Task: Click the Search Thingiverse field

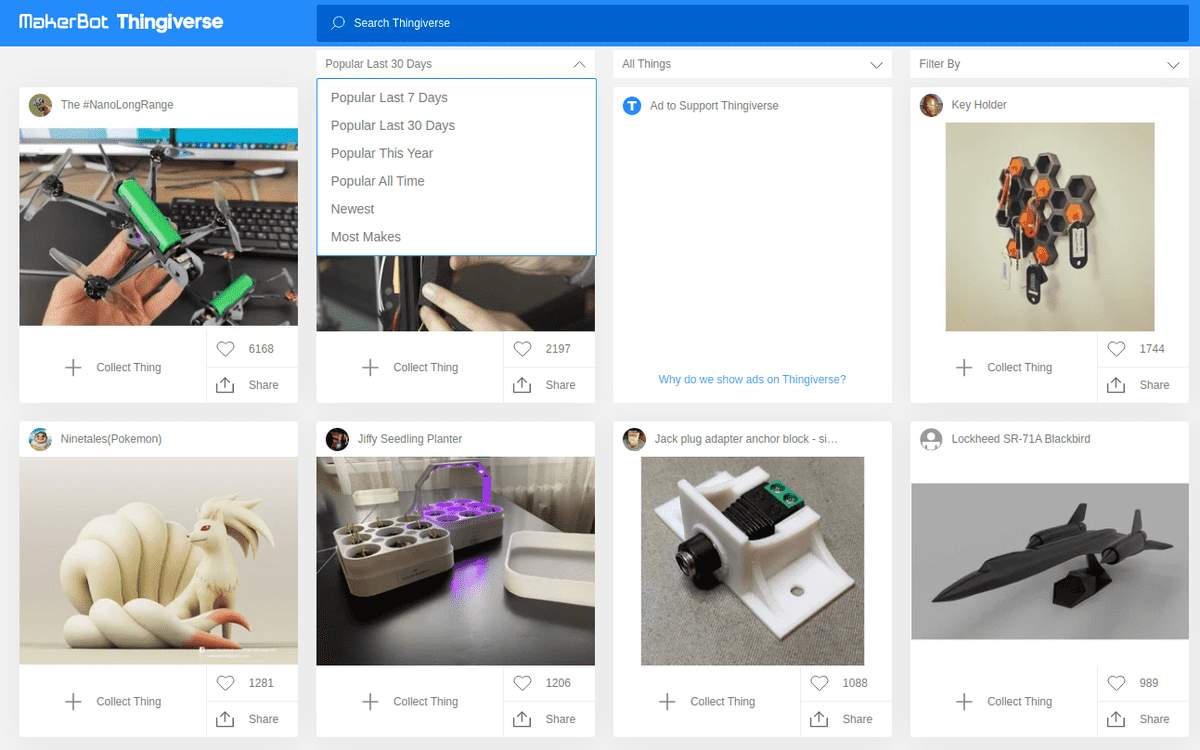Action: [x=755, y=23]
